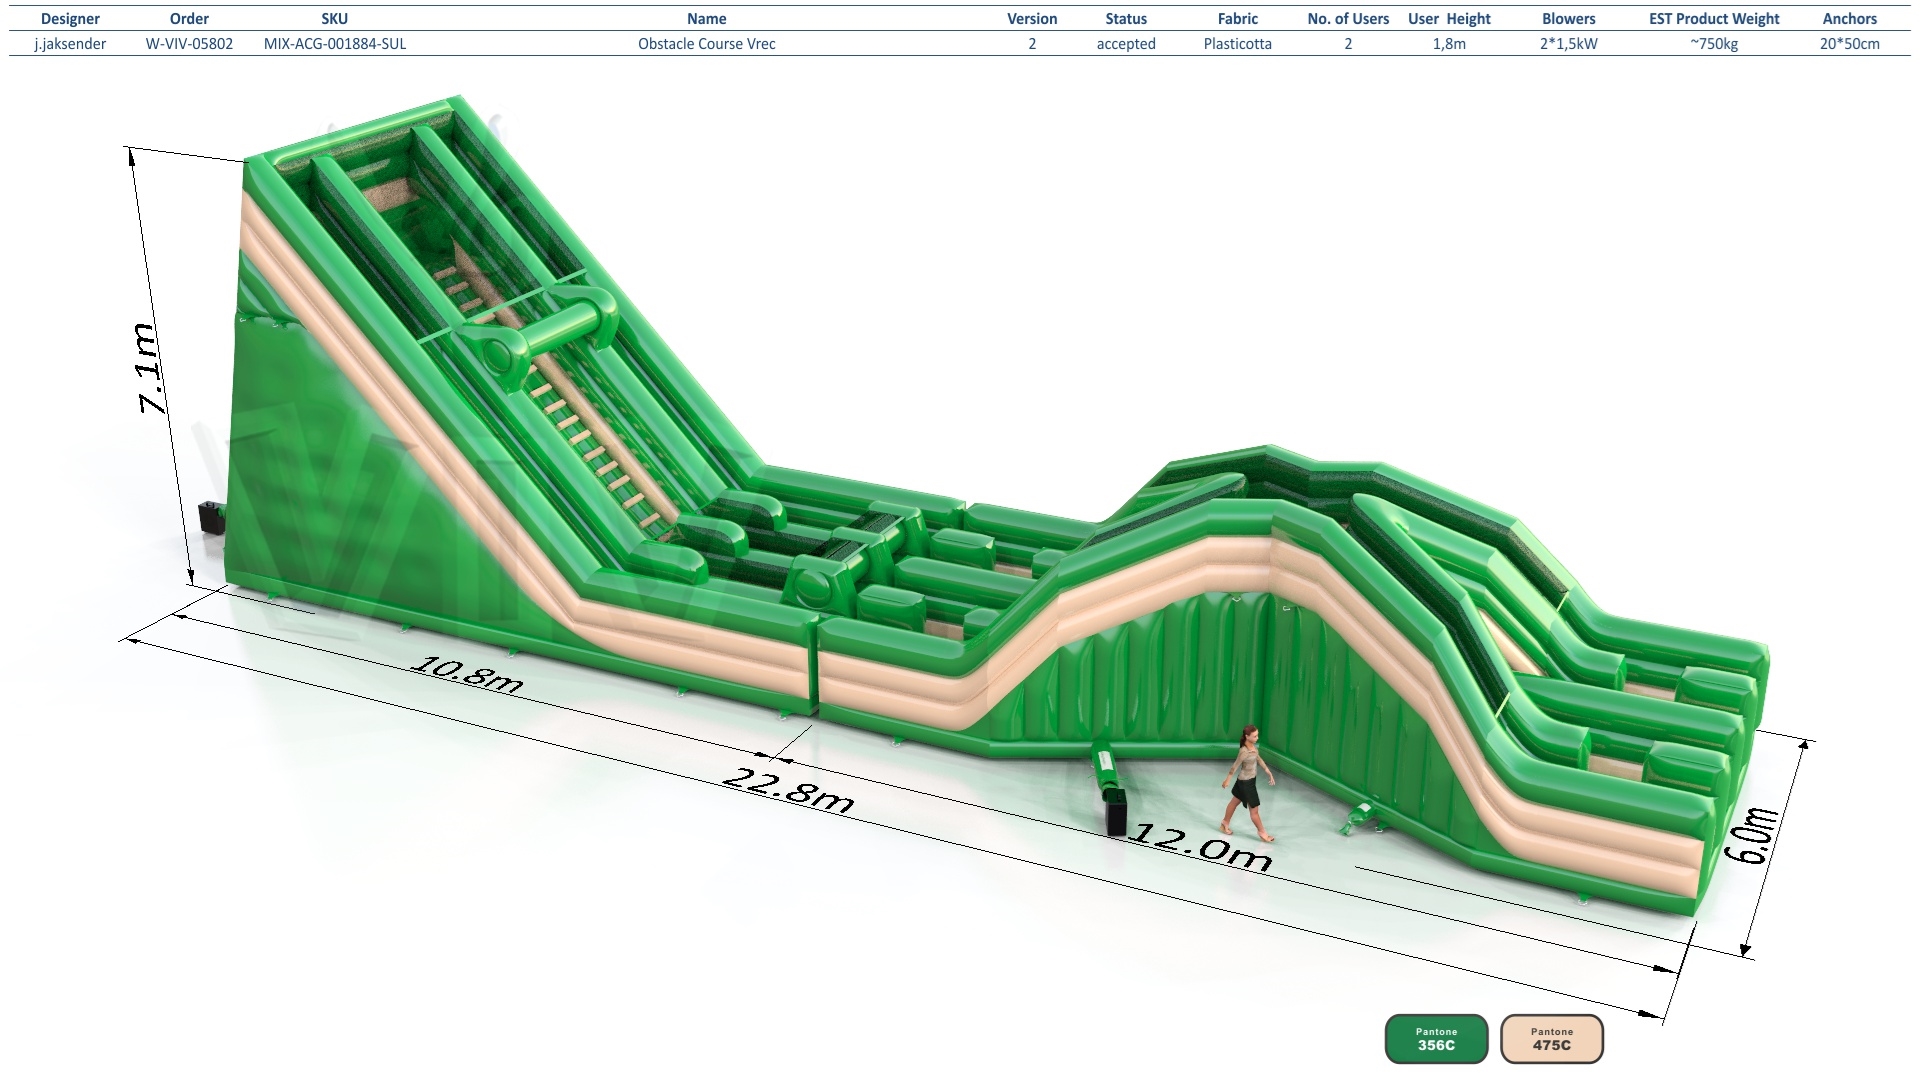Click the SKU column header
The width and height of the screenshot is (1920, 1080).
point(334,19)
